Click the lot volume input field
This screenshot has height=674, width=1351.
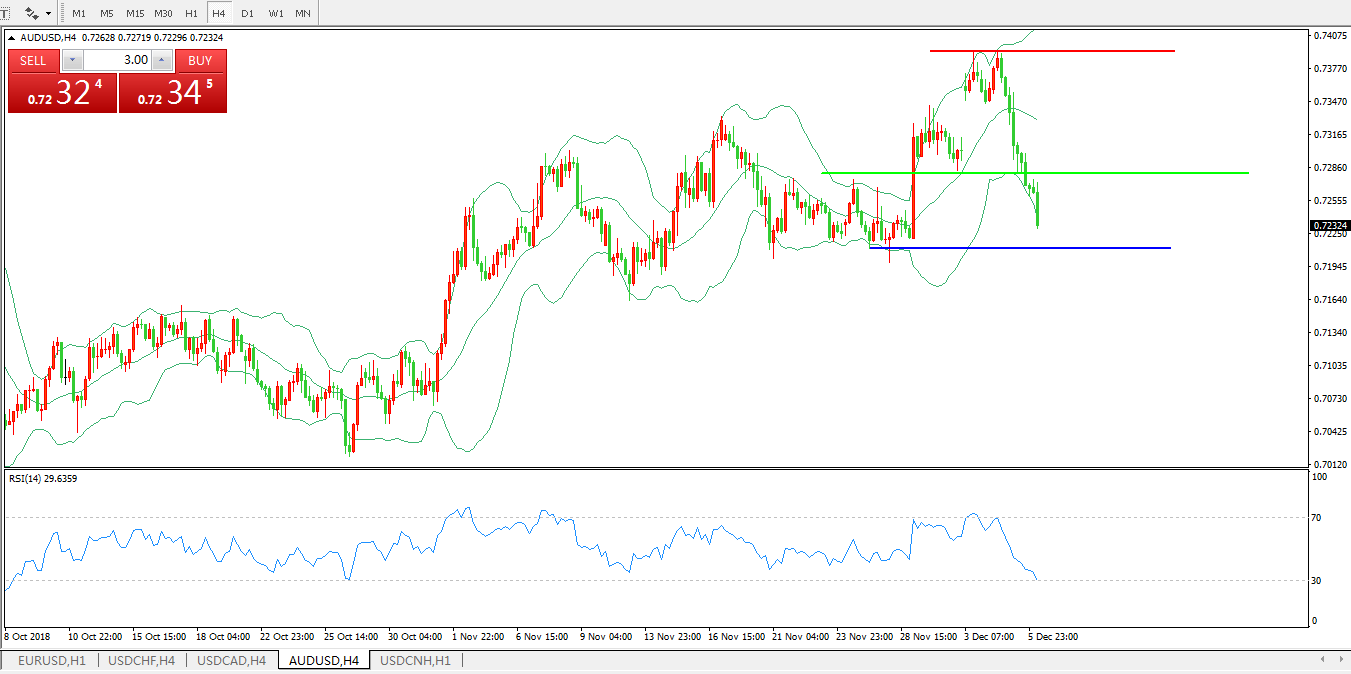(x=117, y=60)
